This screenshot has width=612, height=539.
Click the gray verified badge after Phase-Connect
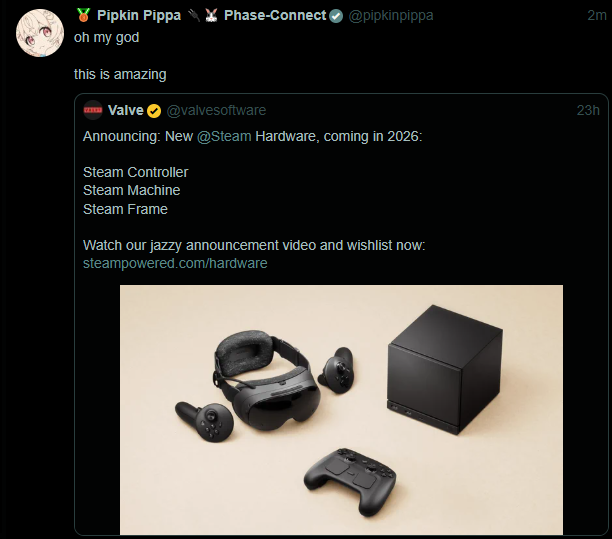tap(337, 15)
